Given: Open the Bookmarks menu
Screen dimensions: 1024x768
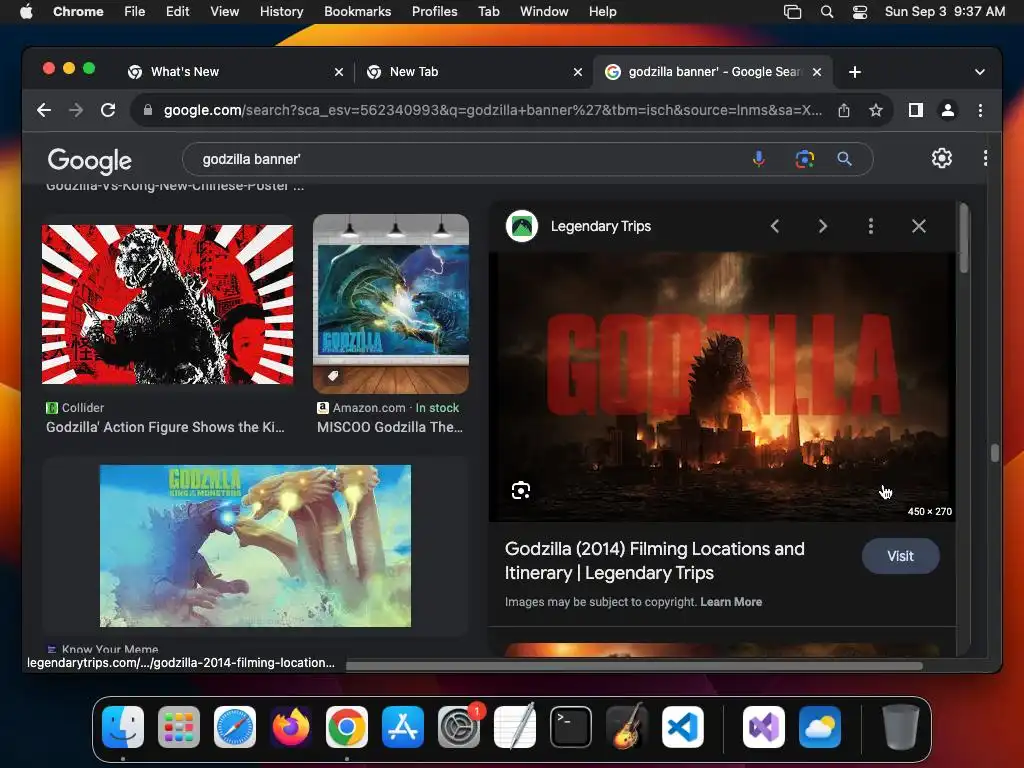Looking at the screenshot, I should pos(357,12).
